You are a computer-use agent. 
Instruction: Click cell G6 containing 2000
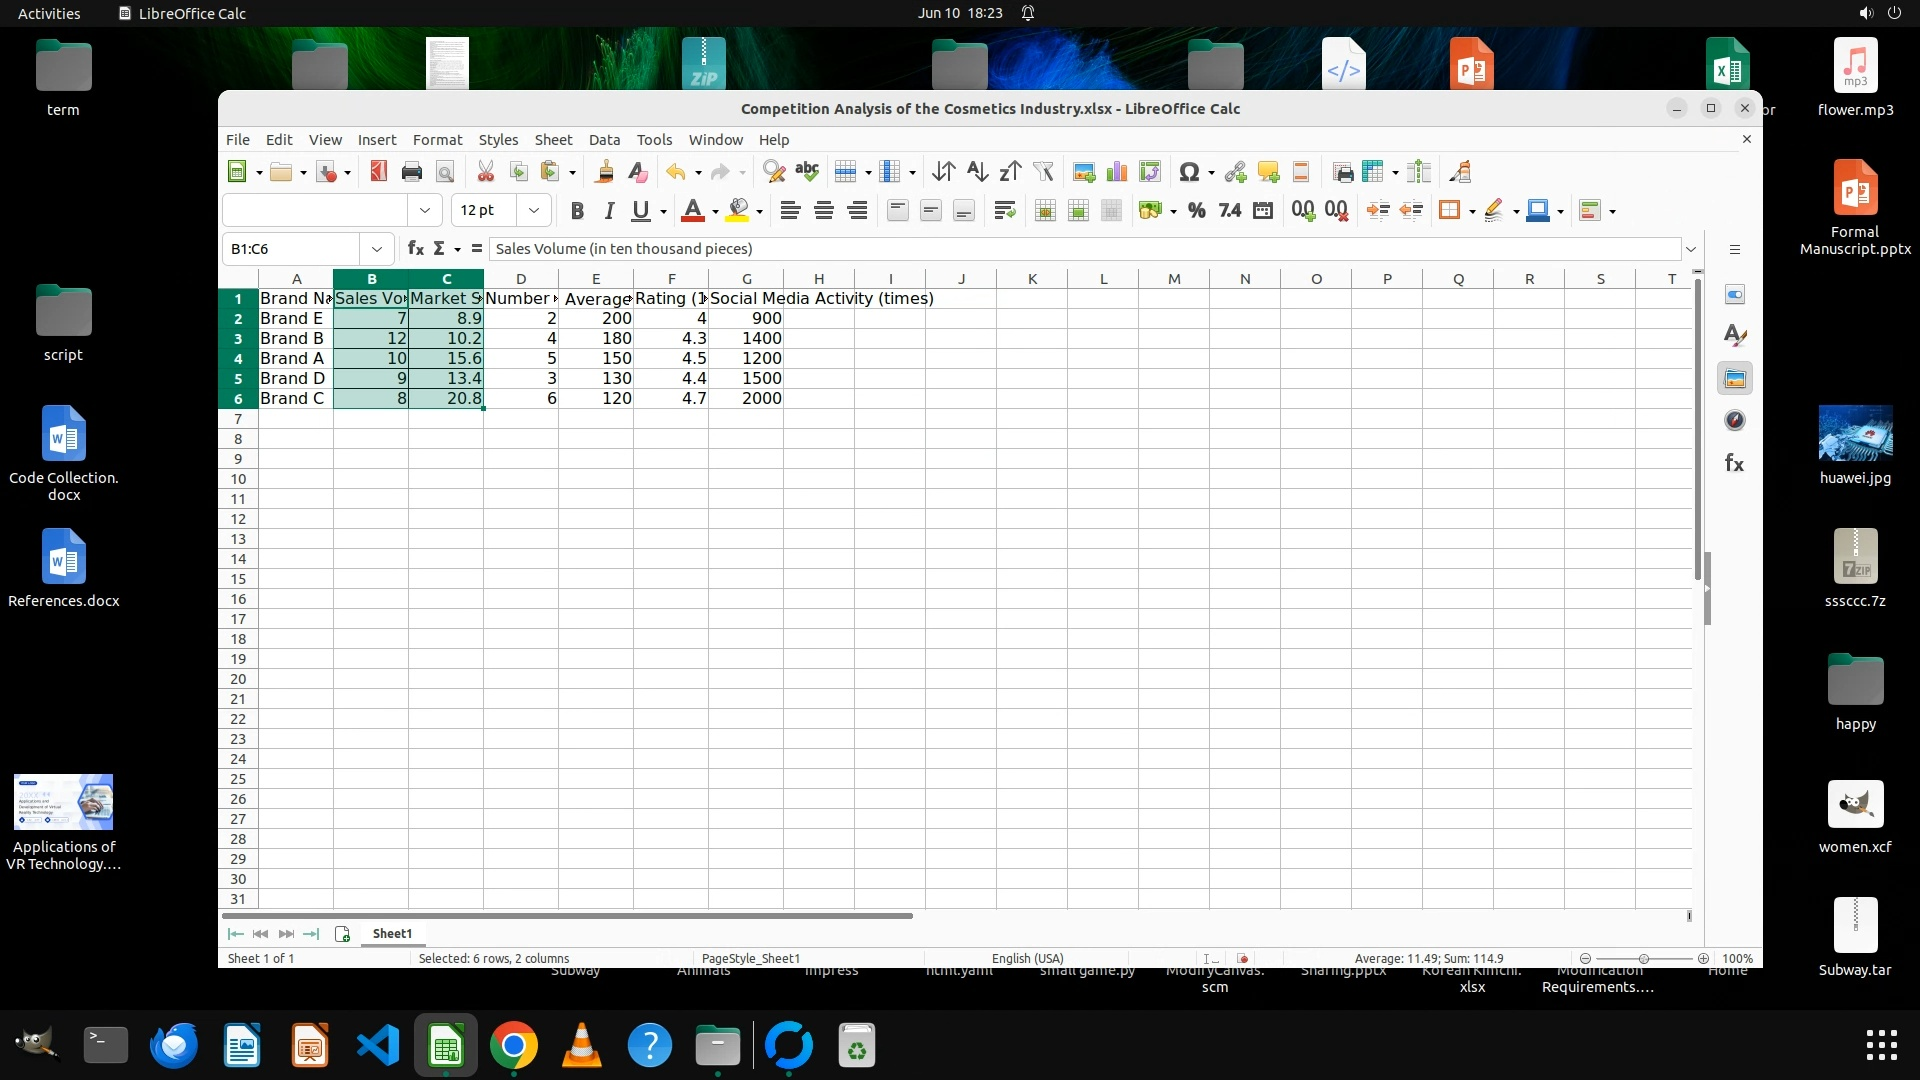pyautogui.click(x=746, y=398)
